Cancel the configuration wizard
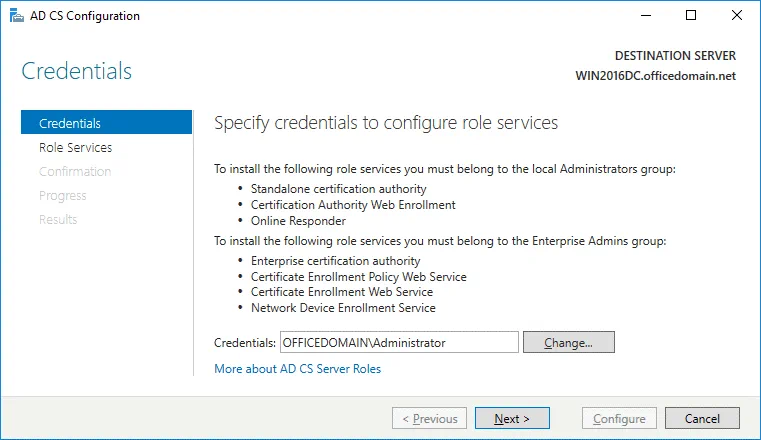Screen dimensions: 761x440 click(702, 419)
